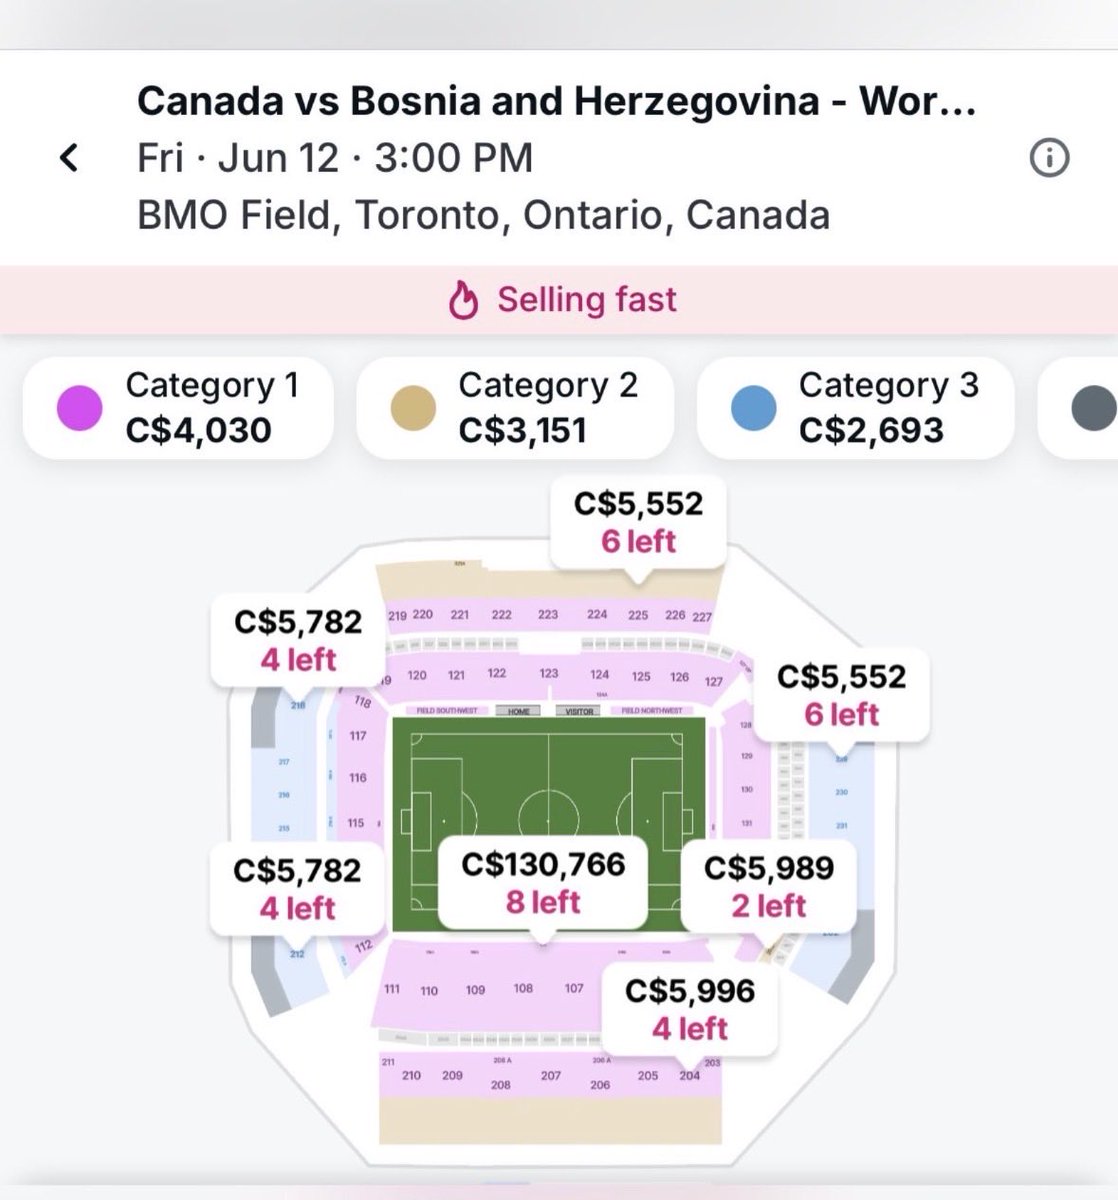Screen dimensions: 1118x1200
Task: Open the C$130,766 8 left price tag
Action: tap(543, 883)
